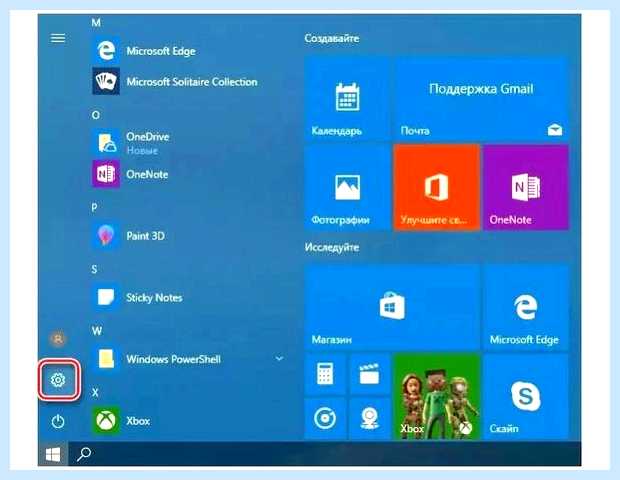The height and width of the screenshot is (480, 620).
Task: Open the Почта mail tile
Action: [481, 99]
